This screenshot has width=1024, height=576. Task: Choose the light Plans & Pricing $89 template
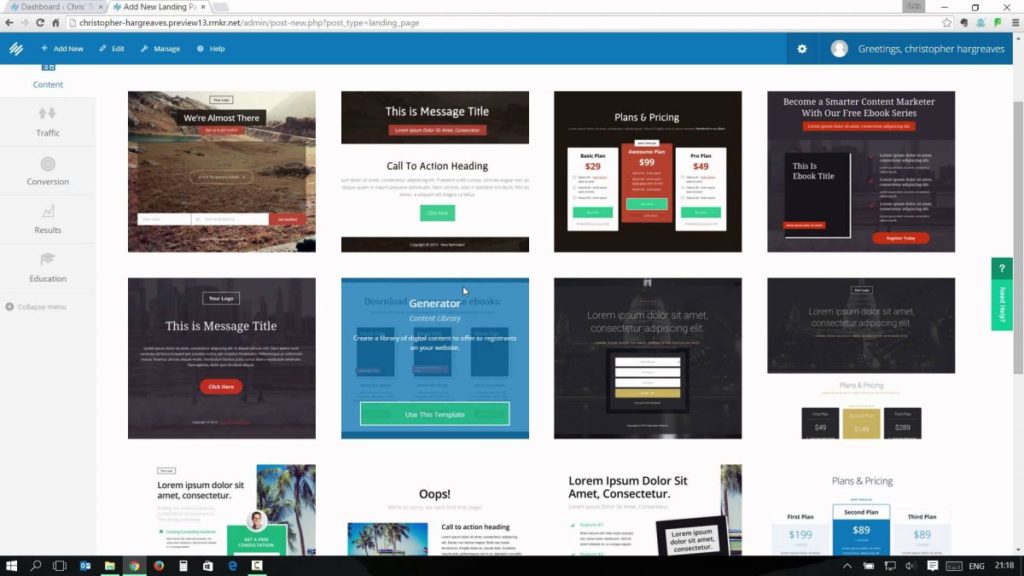tap(861, 510)
